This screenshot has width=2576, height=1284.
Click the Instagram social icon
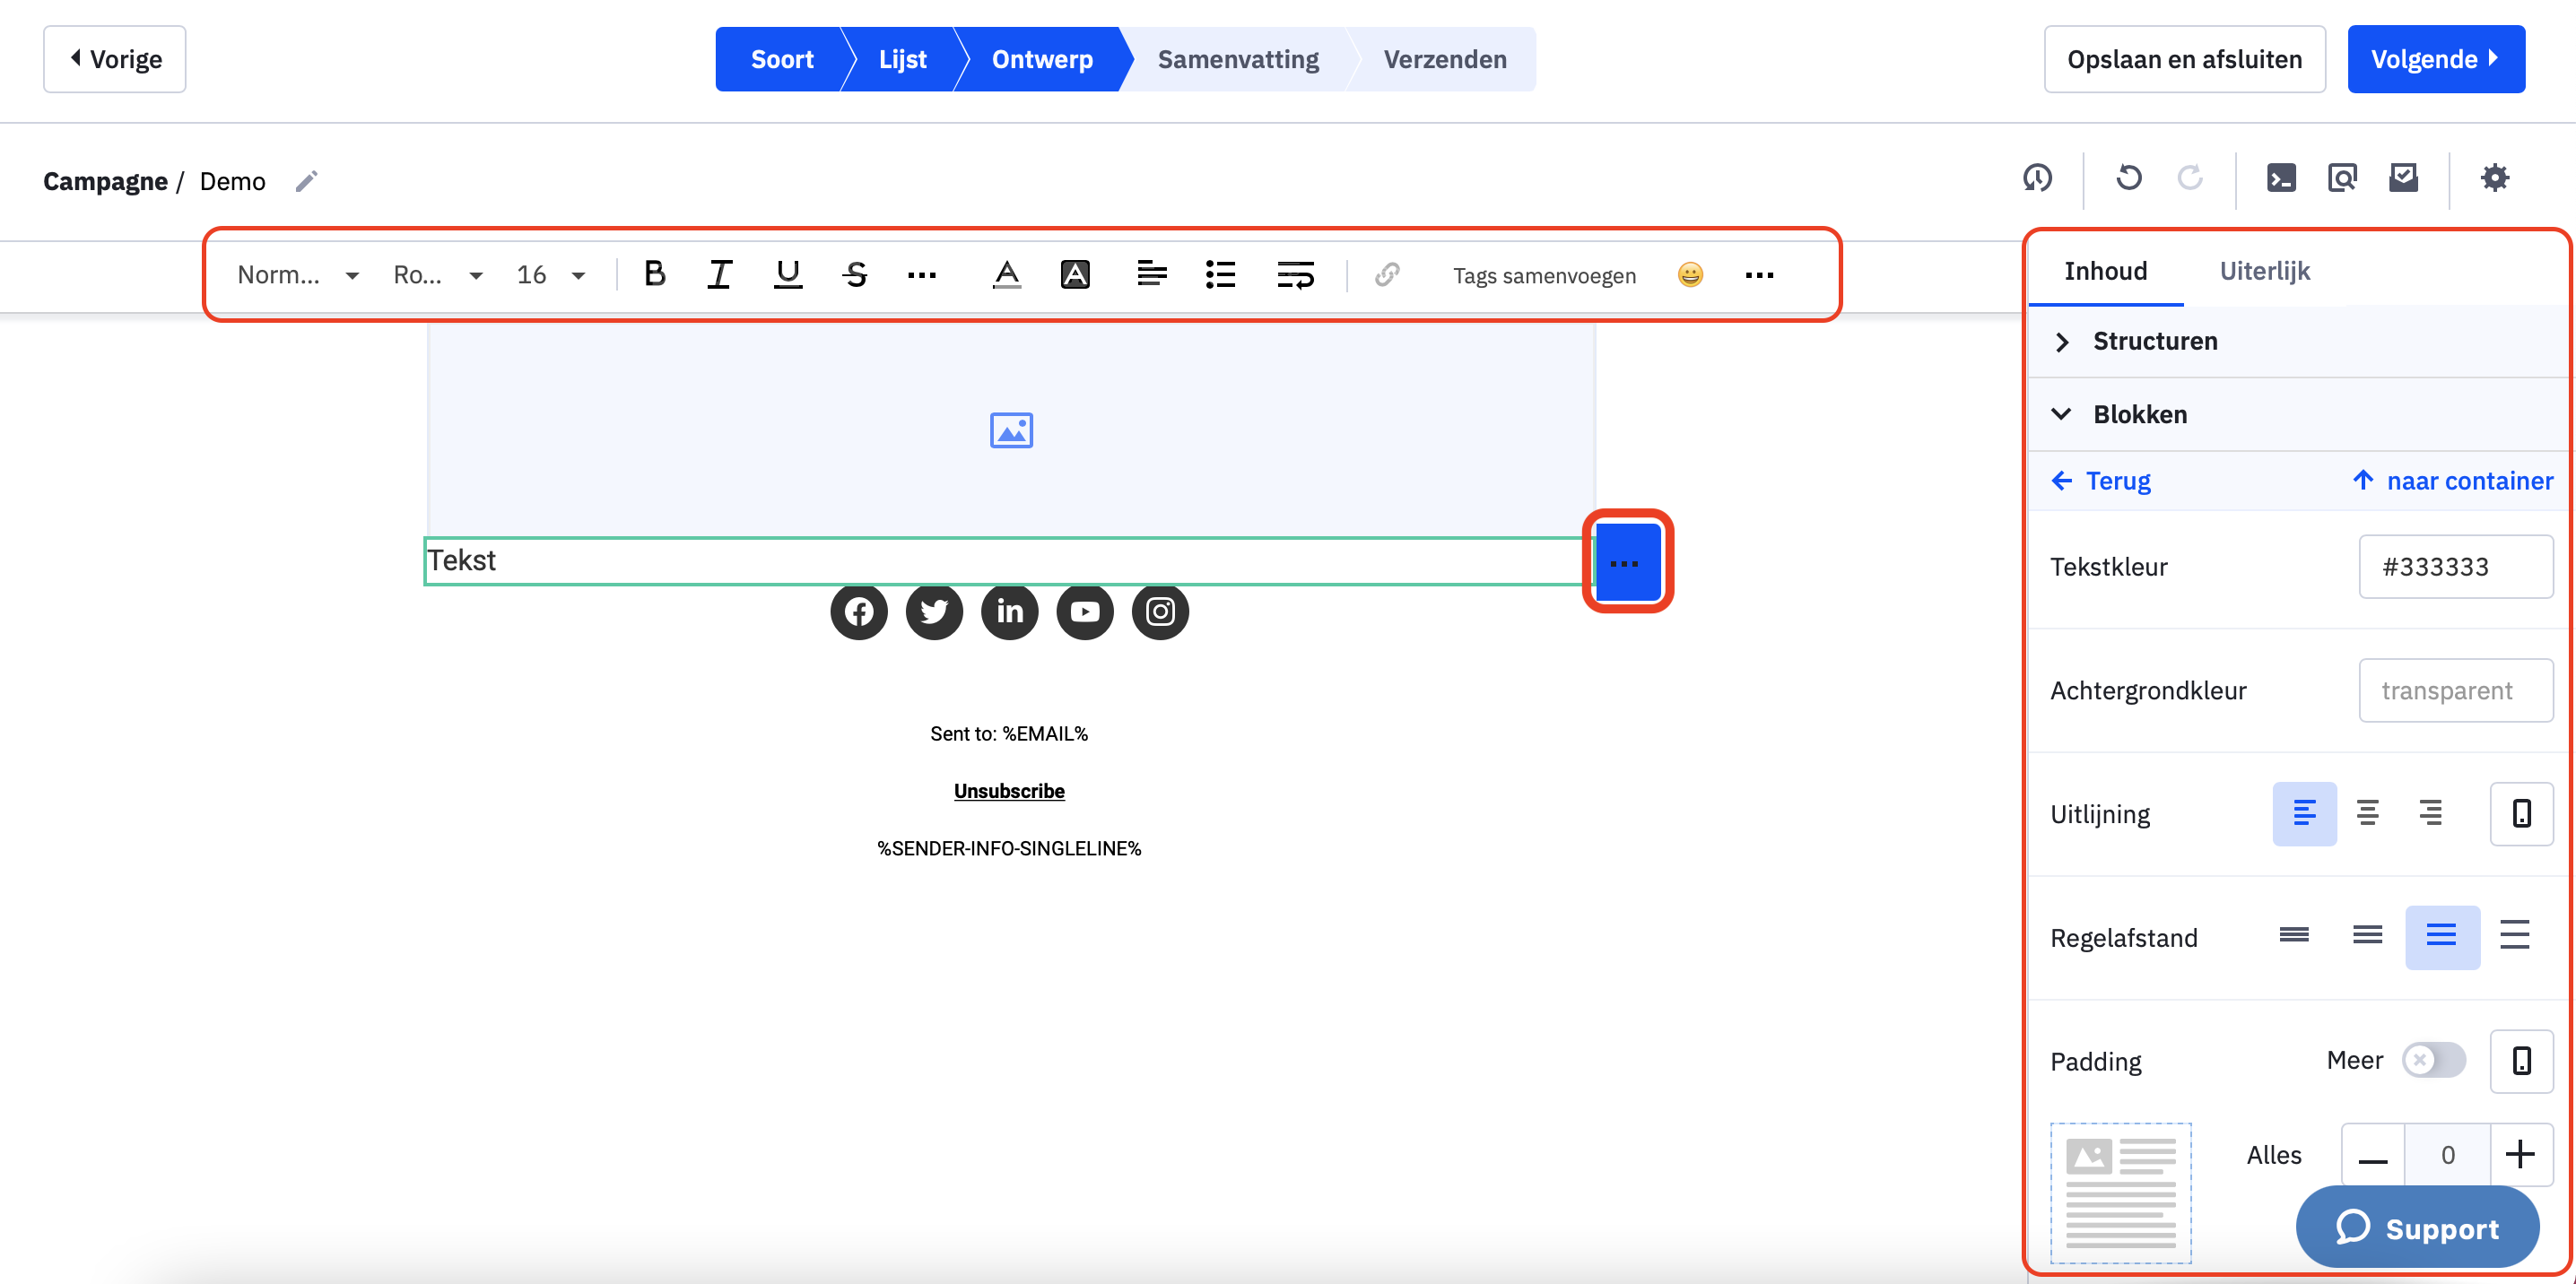1160,611
